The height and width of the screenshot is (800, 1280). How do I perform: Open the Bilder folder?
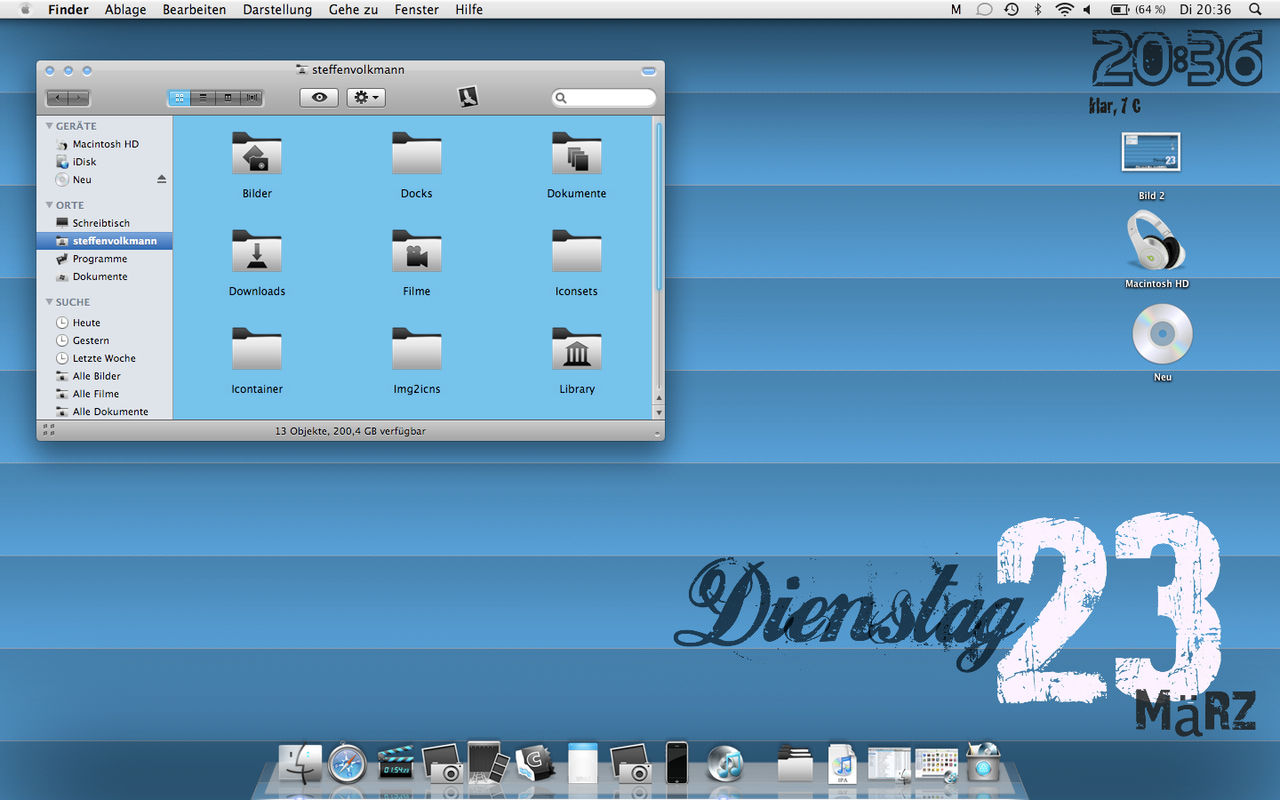click(x=257, y=154)
